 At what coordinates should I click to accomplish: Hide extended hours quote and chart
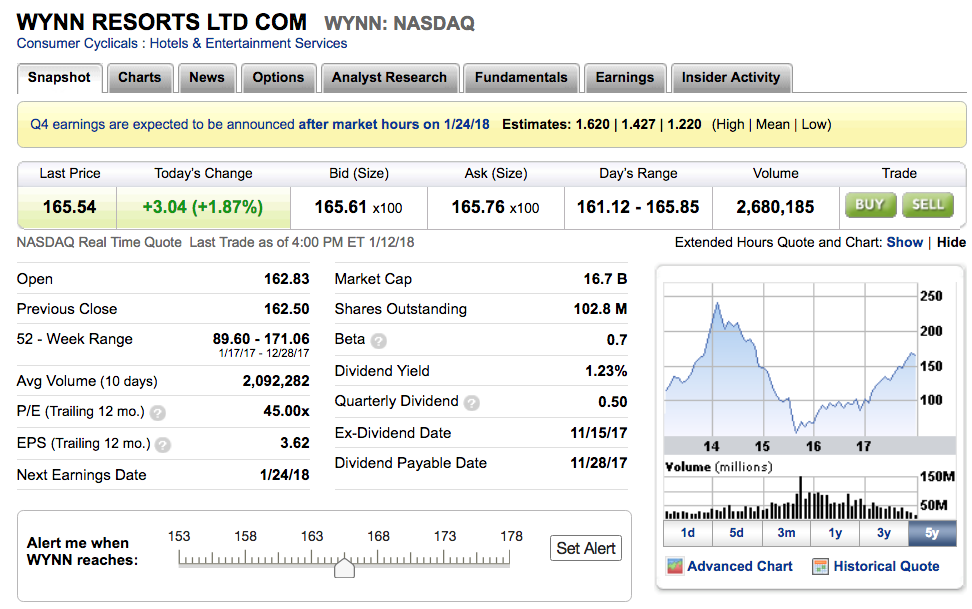coord(951,242)
